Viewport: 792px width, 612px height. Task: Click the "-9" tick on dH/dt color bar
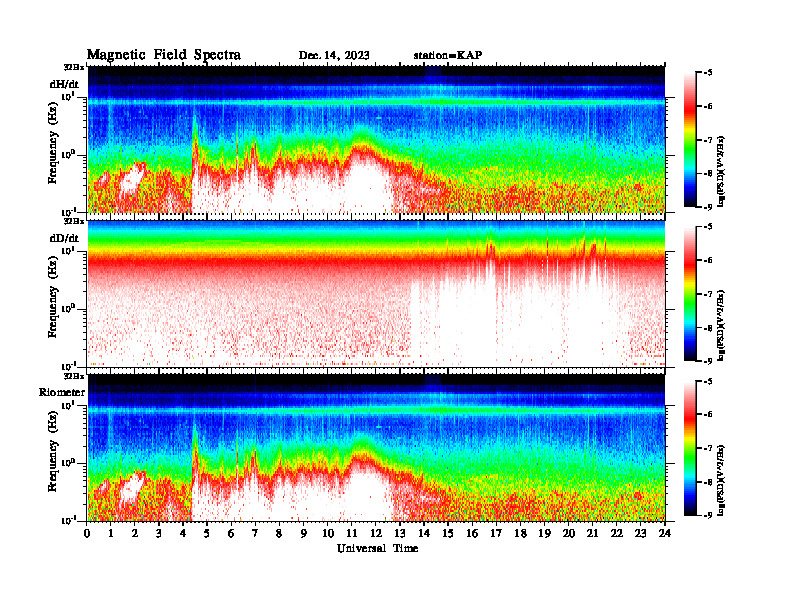click(708, 207)
